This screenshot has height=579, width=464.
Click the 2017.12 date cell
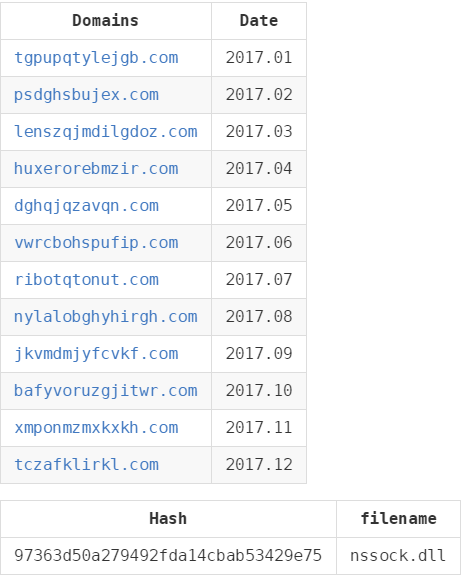click(x=259, y=465)
